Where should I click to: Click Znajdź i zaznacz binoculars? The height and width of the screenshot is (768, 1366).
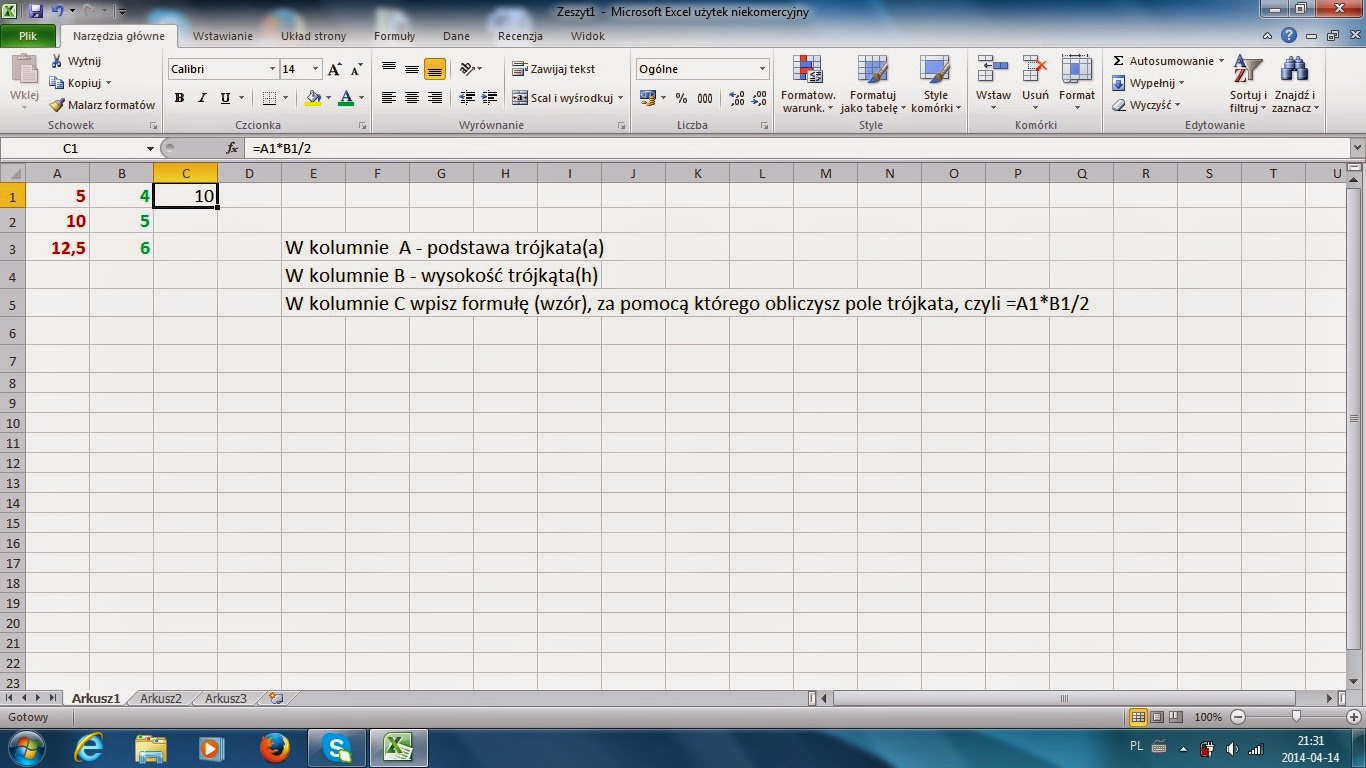(1294, 69)
